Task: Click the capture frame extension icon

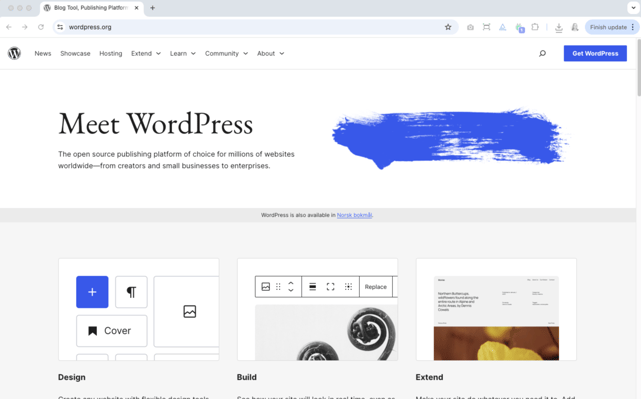Action: coord(486,27)
